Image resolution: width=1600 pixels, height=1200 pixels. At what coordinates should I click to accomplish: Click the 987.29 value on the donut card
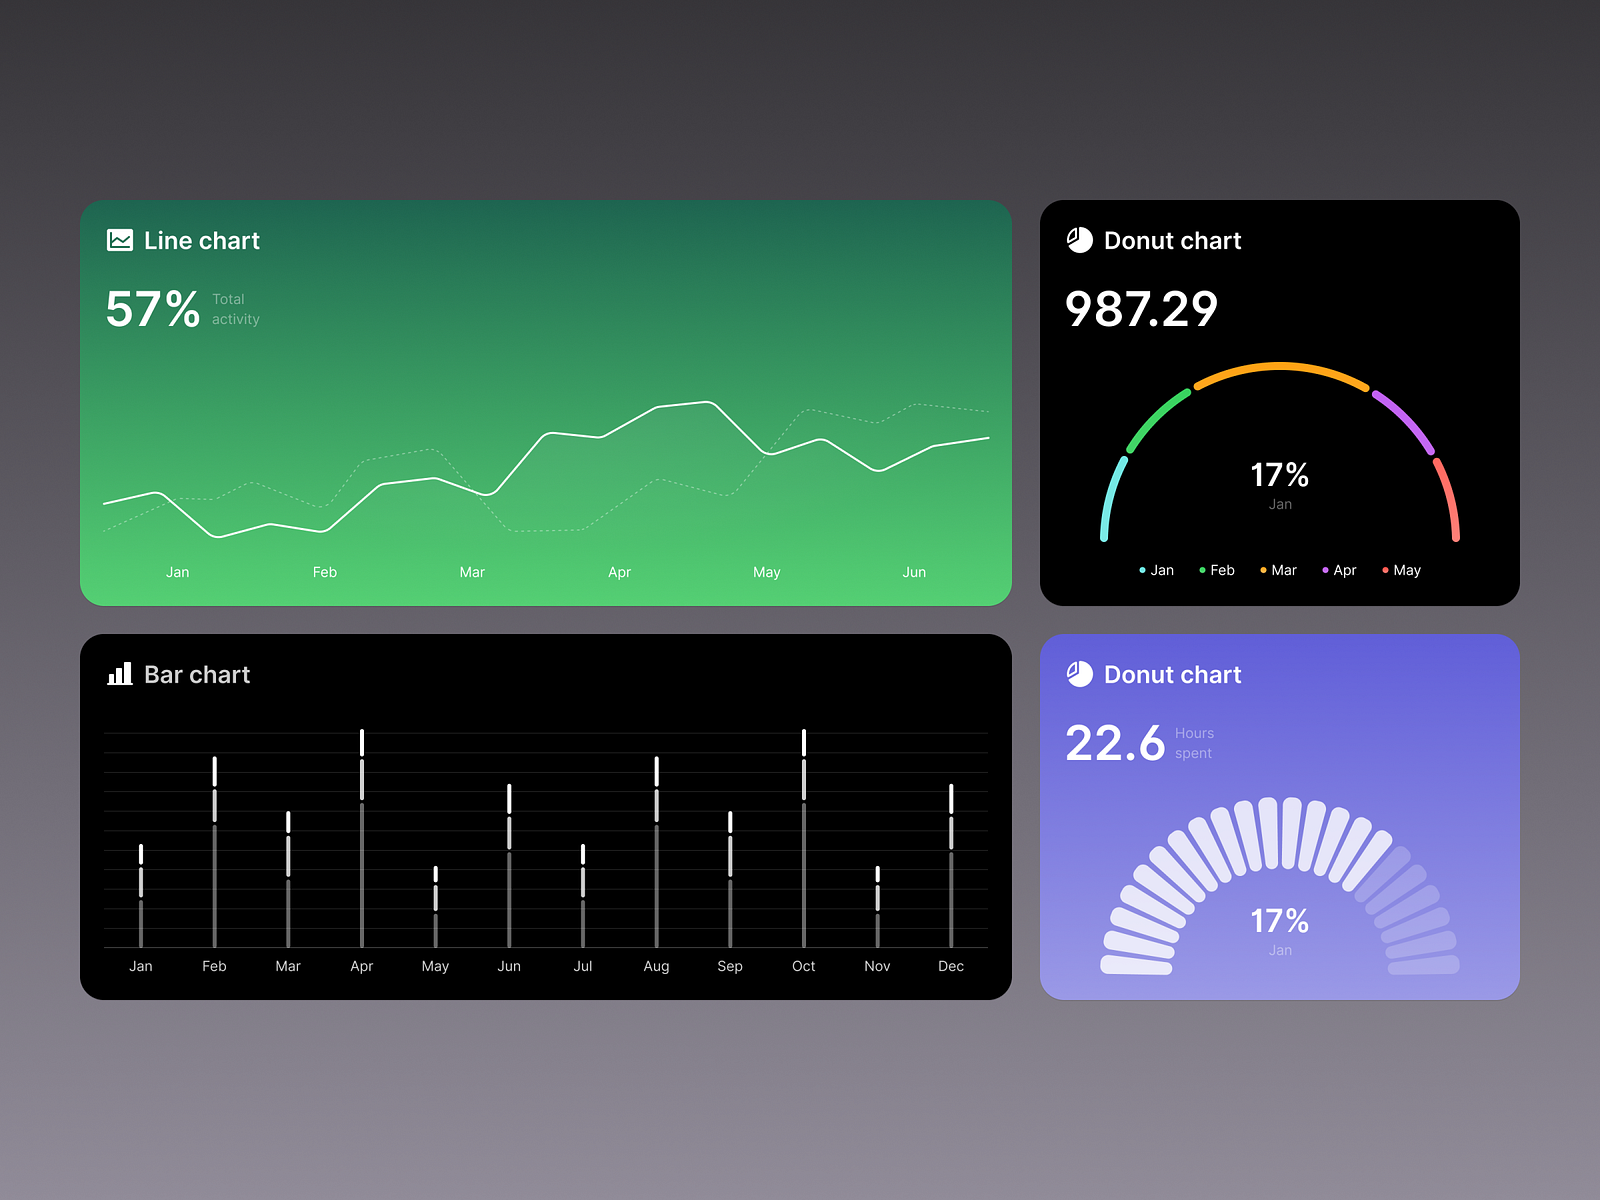(1141, 310)
